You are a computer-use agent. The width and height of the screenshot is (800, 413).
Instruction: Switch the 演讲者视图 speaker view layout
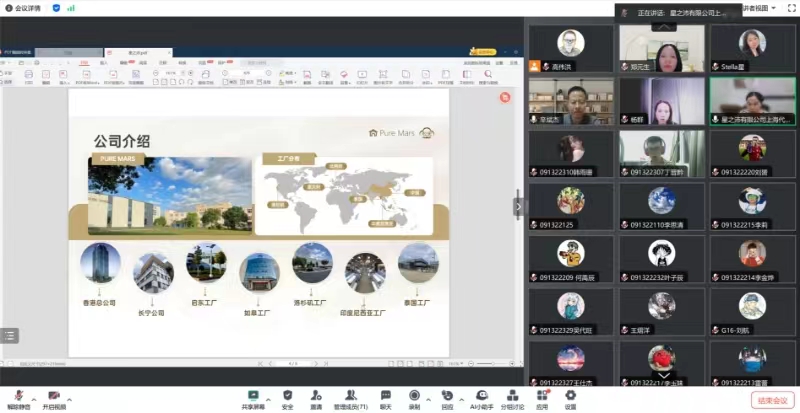coord(765,9)
